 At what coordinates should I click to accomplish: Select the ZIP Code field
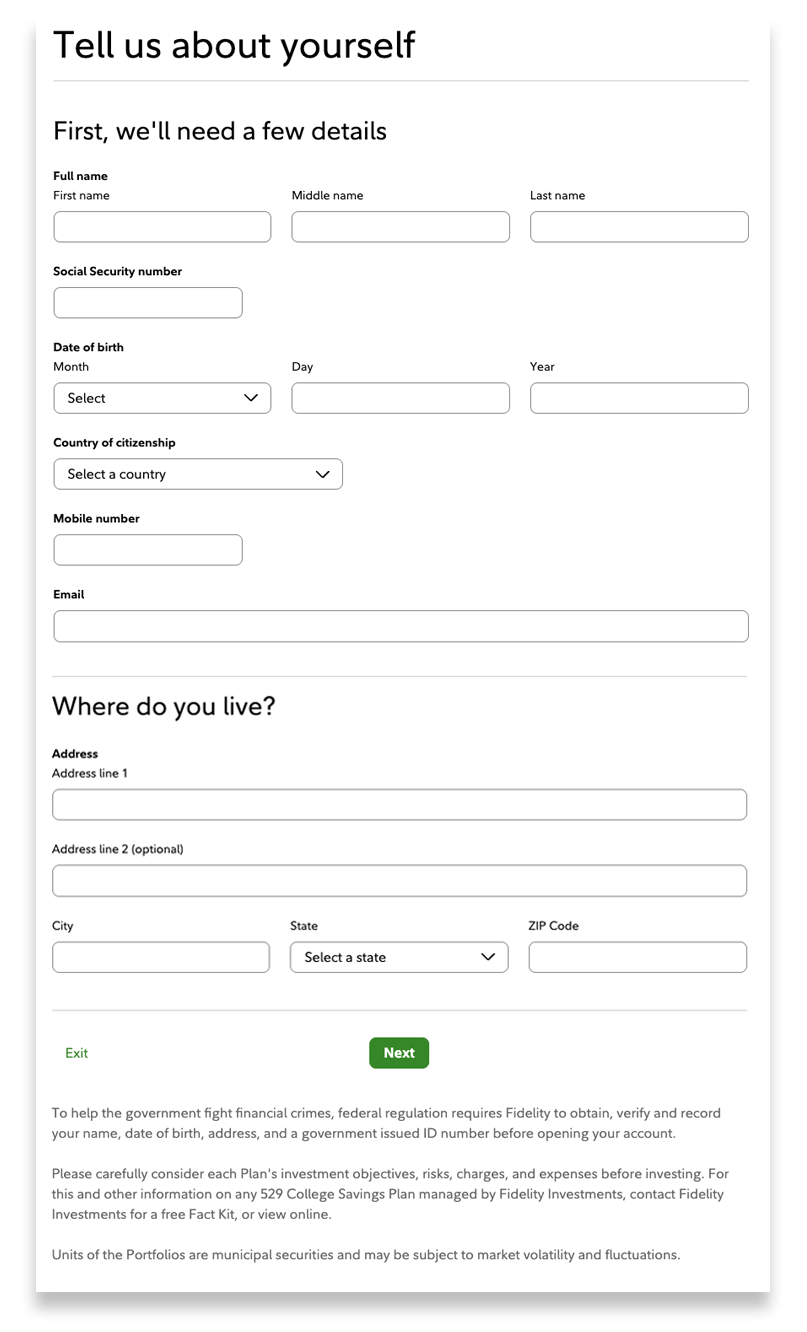636,957
